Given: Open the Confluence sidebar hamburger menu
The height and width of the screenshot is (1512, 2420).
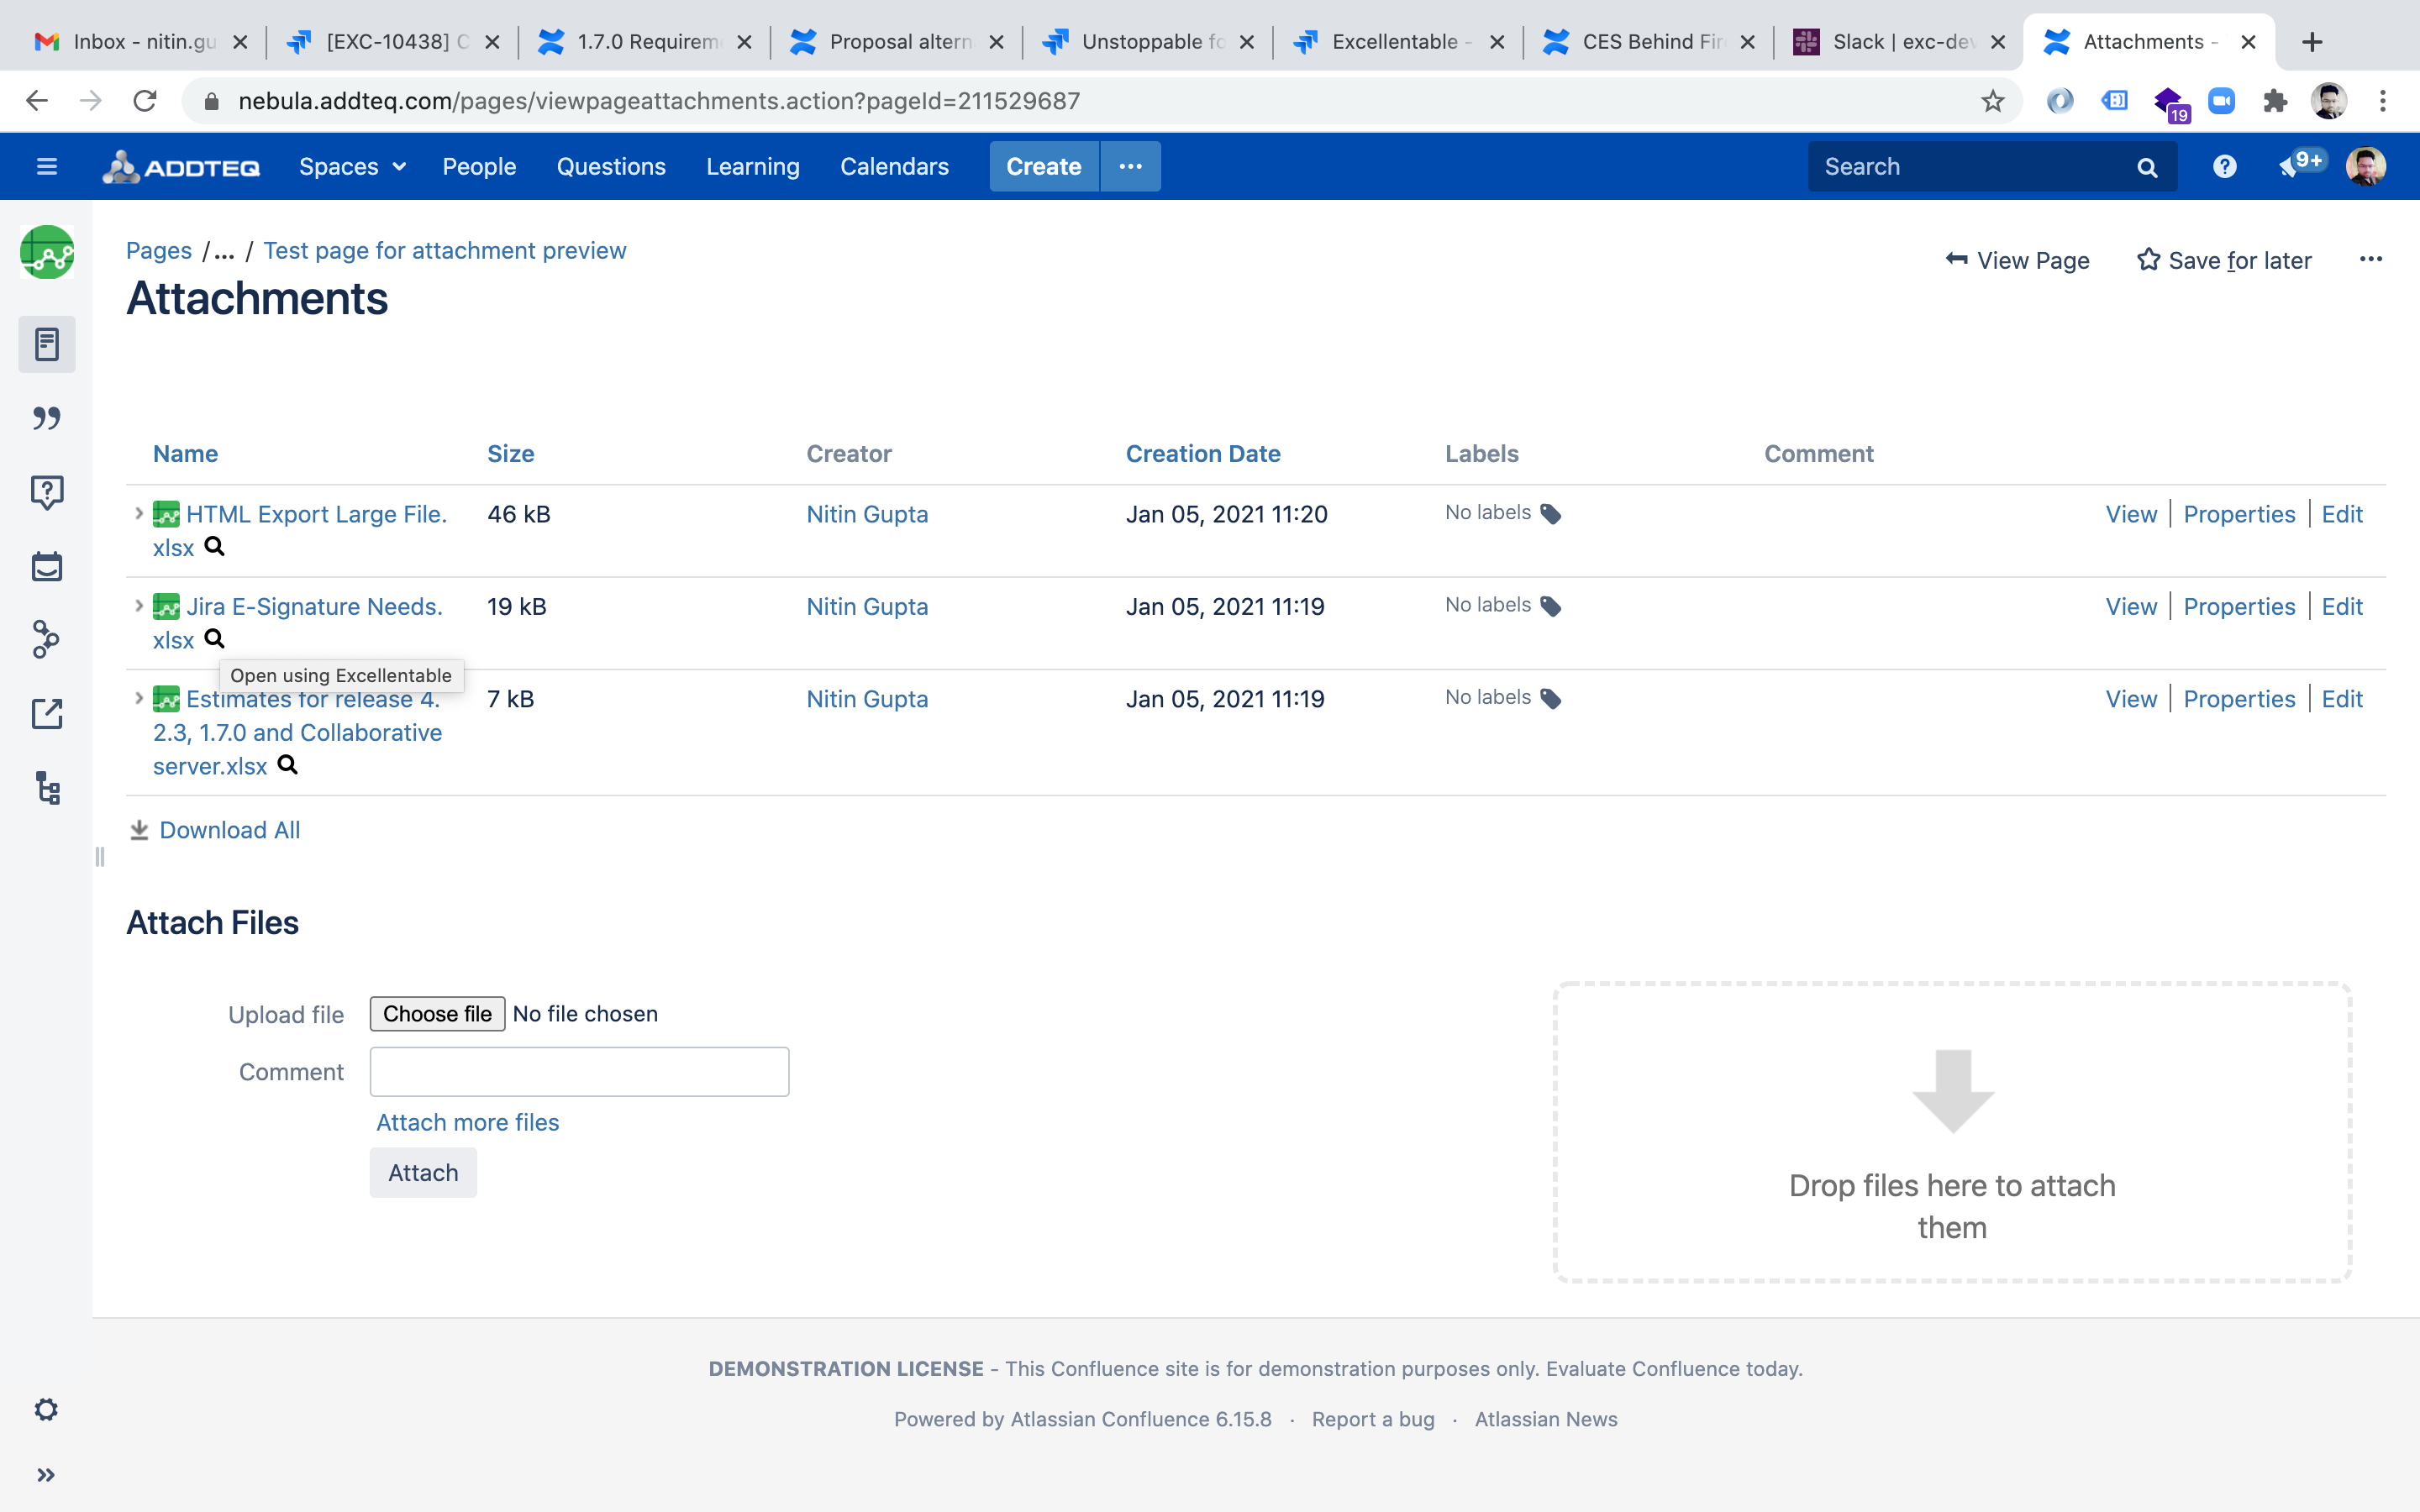Looking at the screenshot, I should 47,166.
